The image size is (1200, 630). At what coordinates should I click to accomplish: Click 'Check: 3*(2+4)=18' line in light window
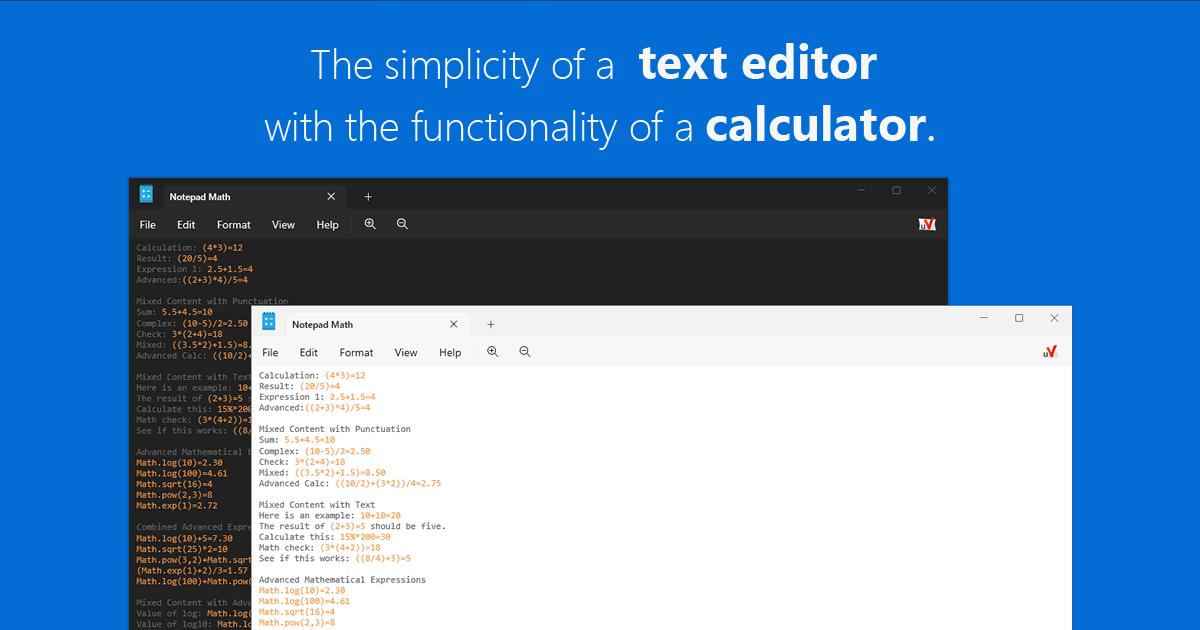coord(304,462)
